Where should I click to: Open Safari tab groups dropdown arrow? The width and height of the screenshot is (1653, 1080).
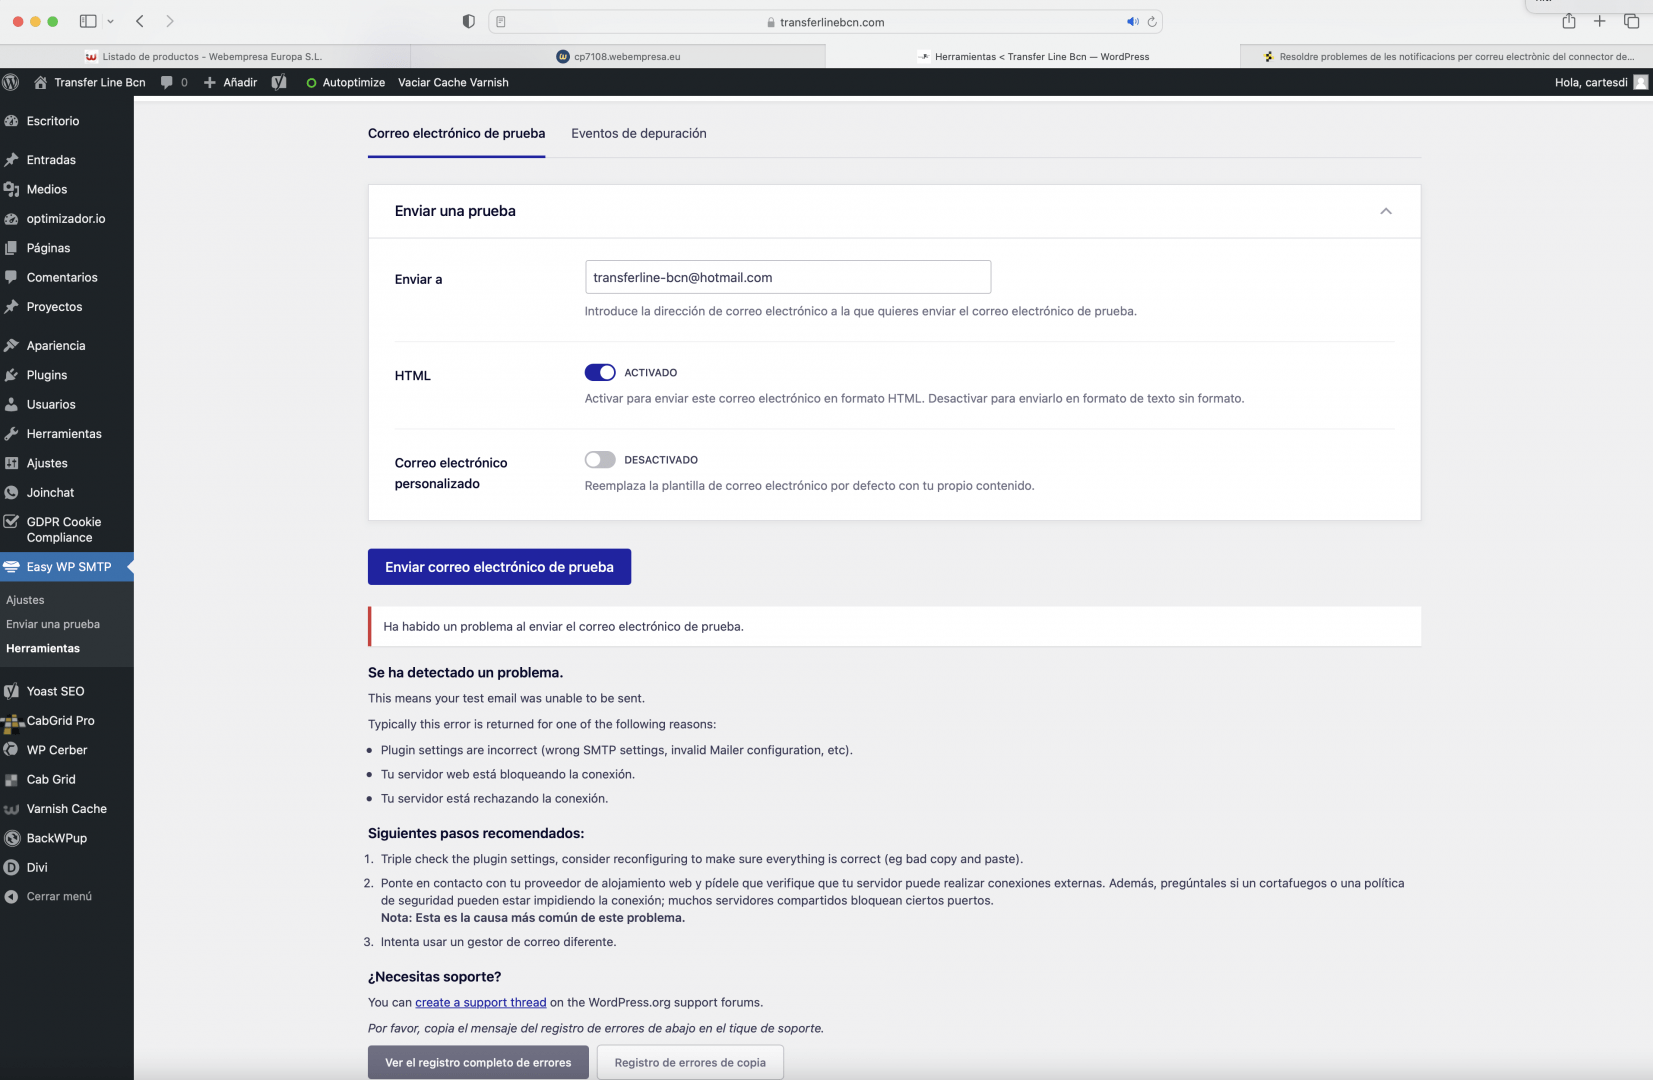[110, 21]
